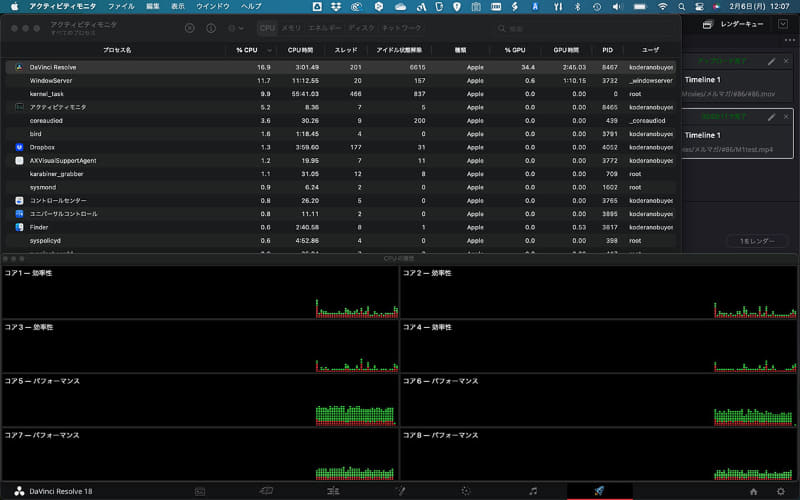
Task: Select the DaVinci Resolve process row
Action: 340,67
